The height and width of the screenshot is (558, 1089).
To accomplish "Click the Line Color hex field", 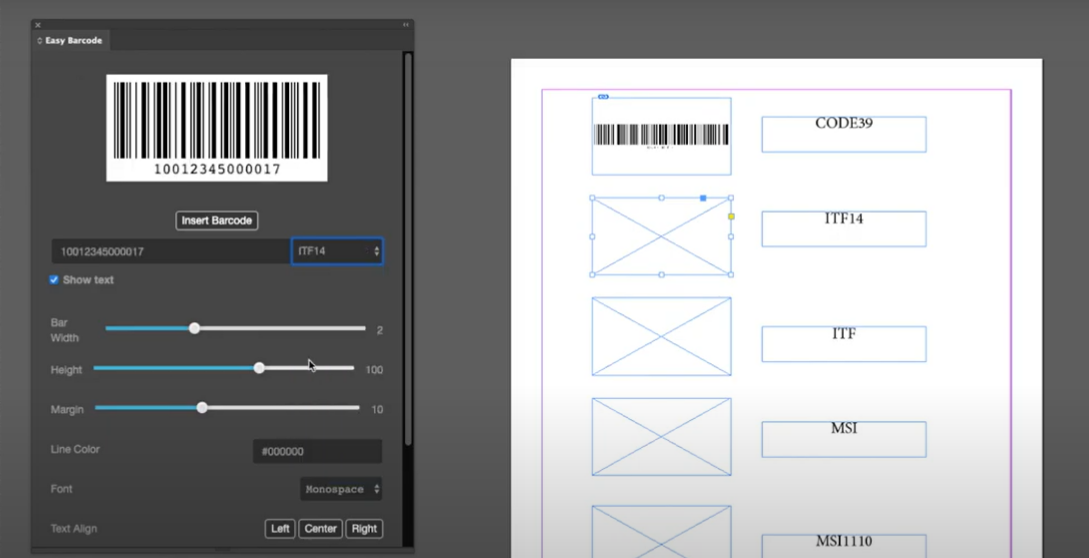I will pos(317,451).
